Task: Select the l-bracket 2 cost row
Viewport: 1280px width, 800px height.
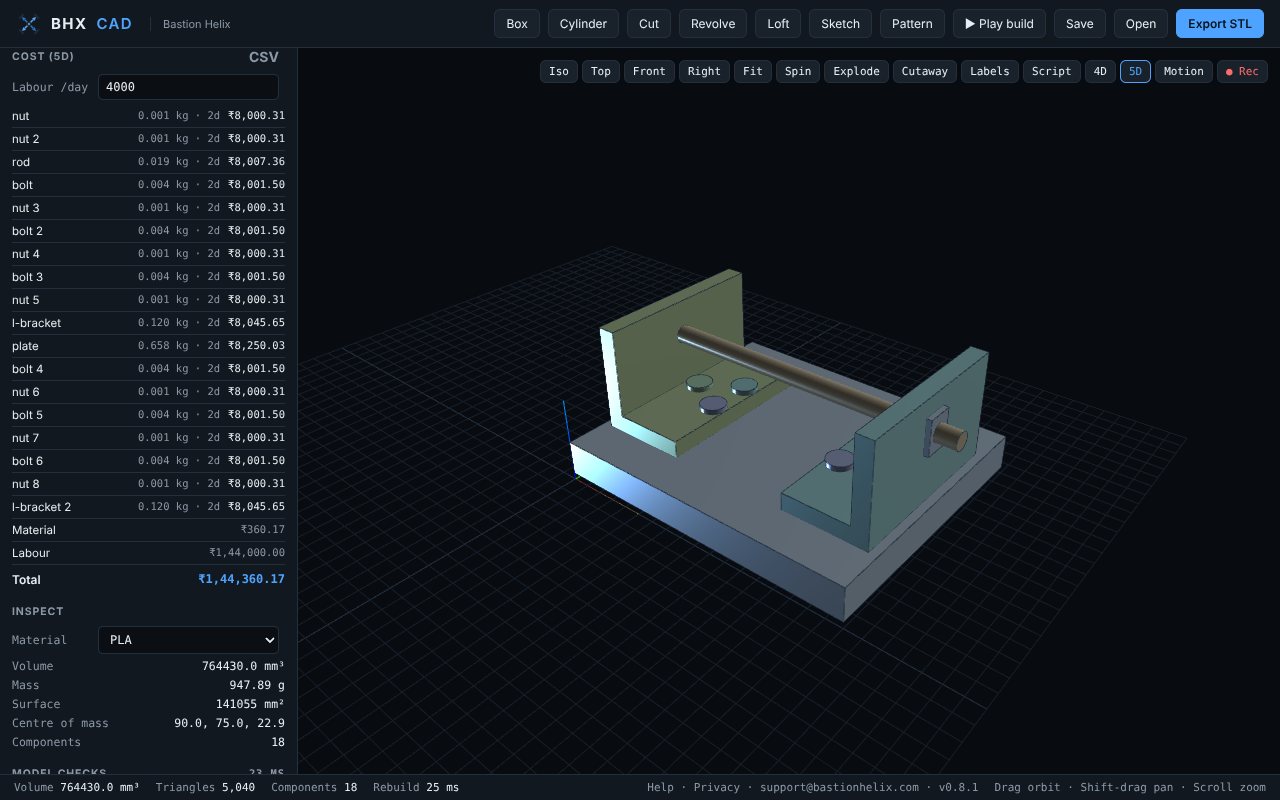Action: 148,507
